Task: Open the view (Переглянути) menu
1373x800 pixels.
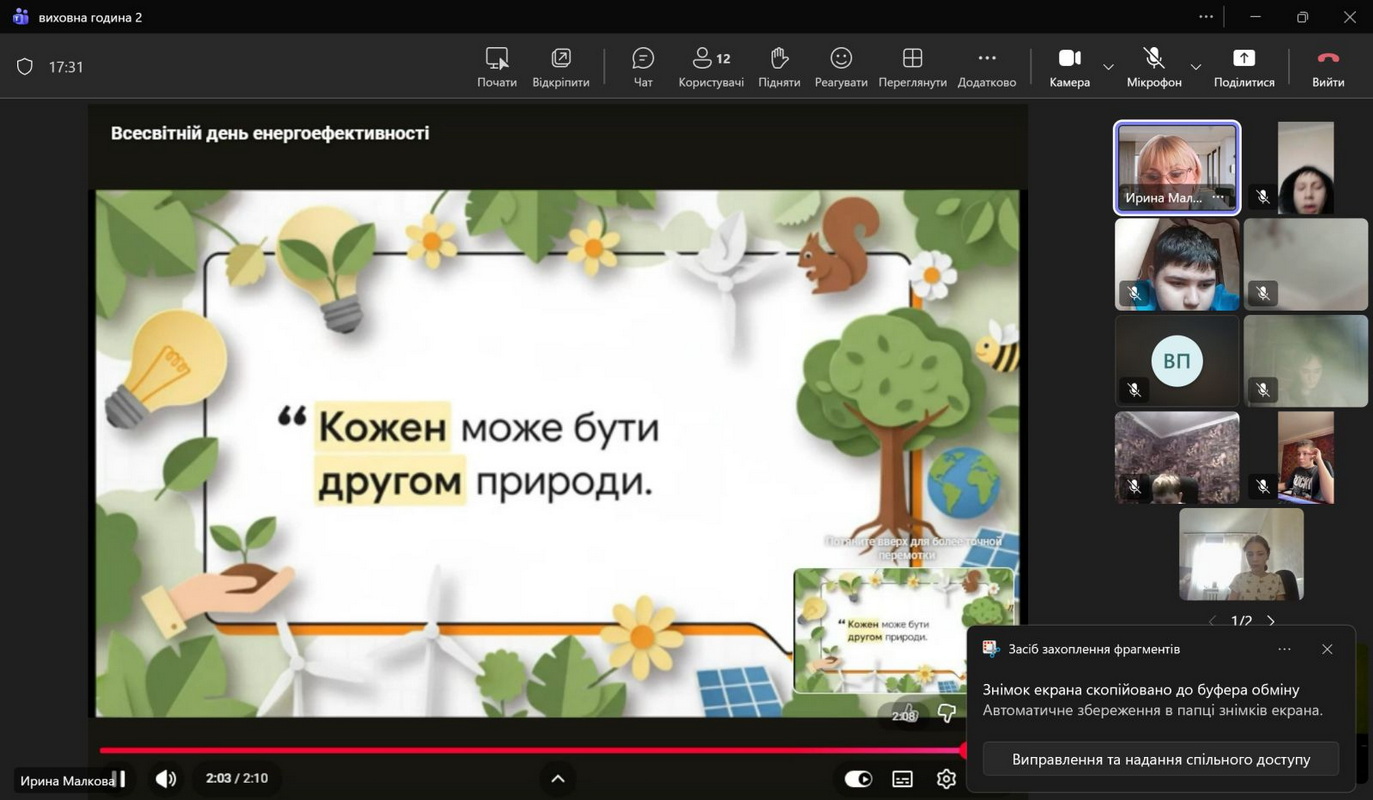Action: coord(912,67)
